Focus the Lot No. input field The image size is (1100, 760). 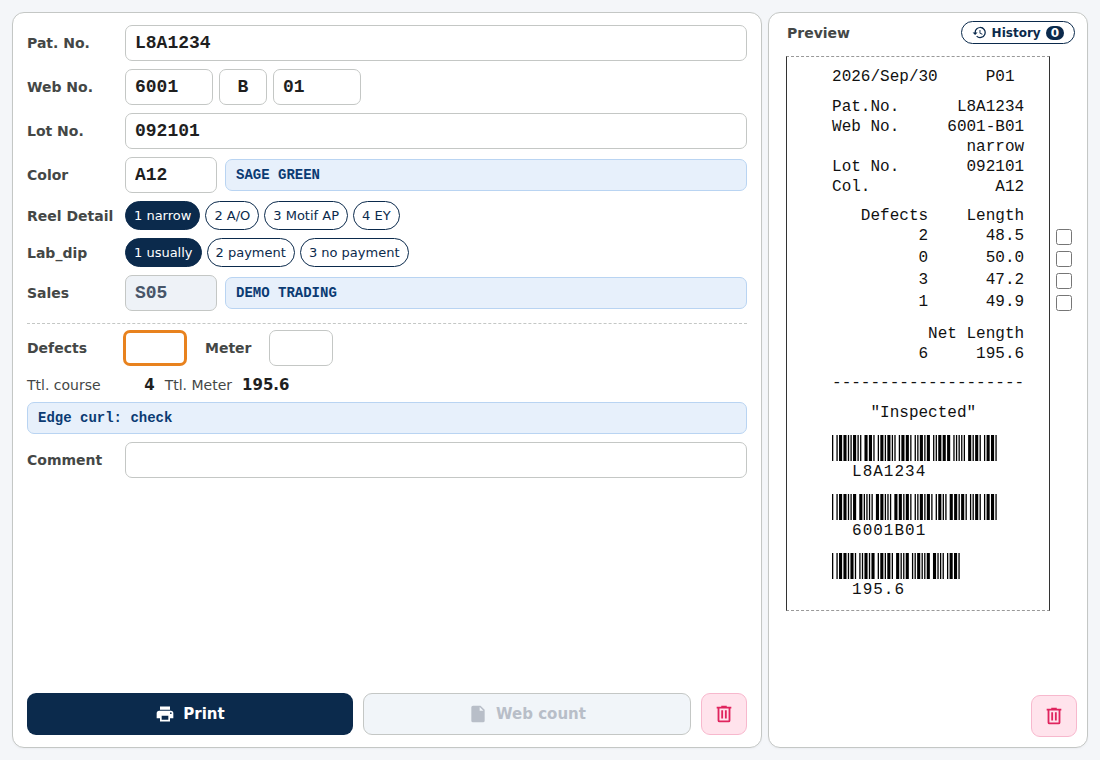[436, 131]
